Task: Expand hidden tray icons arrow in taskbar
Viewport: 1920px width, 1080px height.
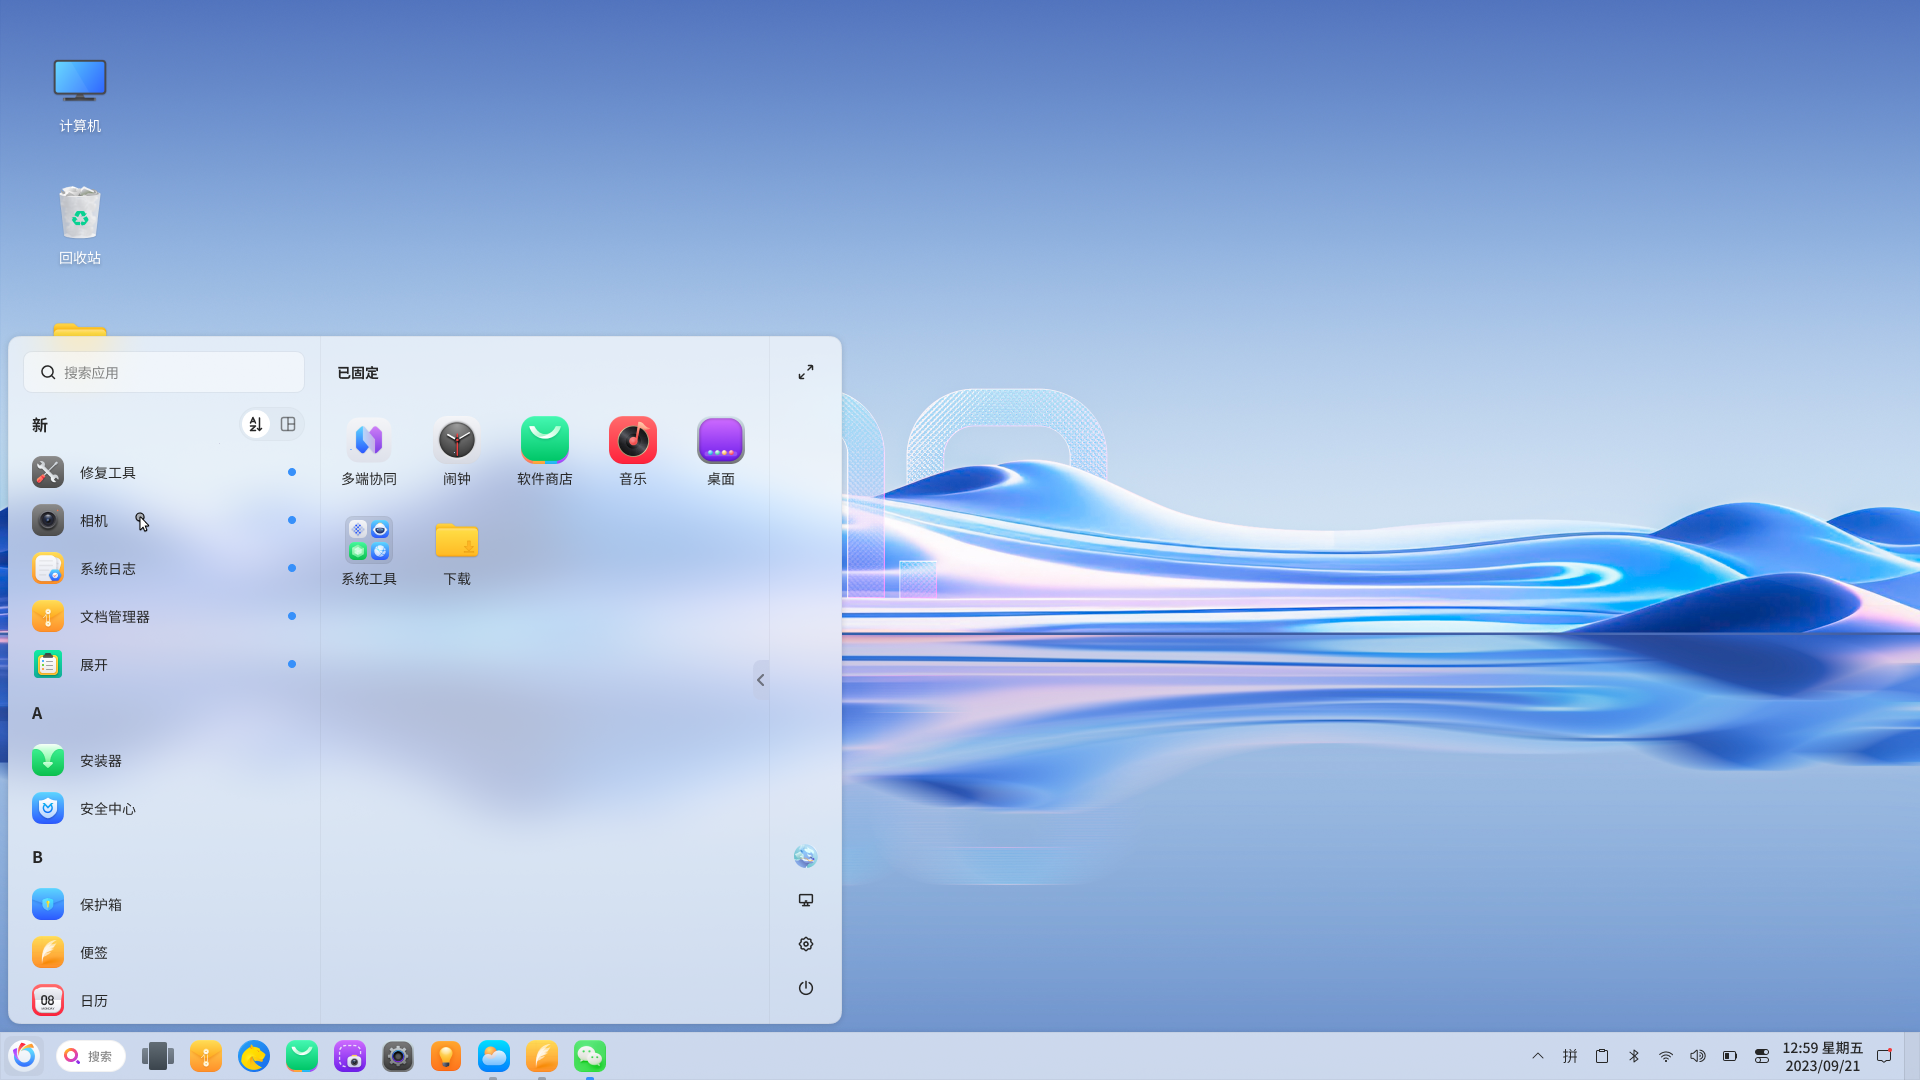Action: click(x=1538, y=1056)
